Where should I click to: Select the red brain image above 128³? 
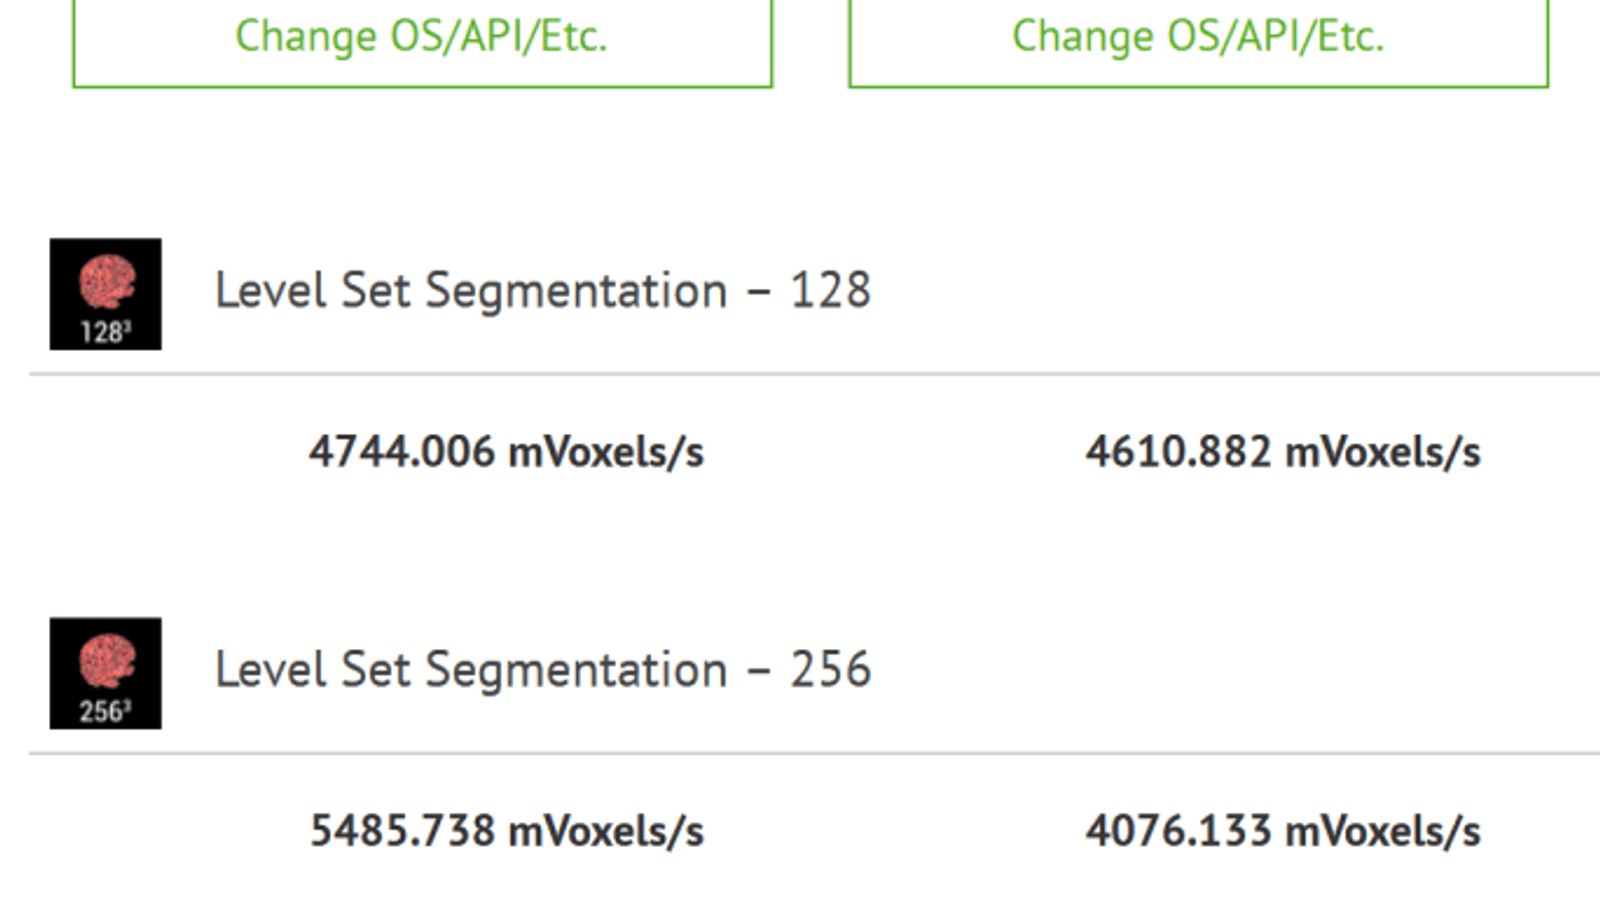pyautogui.click(x=107, y=281)
